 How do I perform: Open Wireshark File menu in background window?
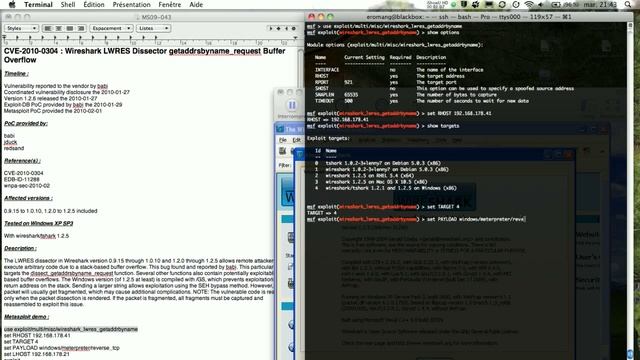point(282,140)
